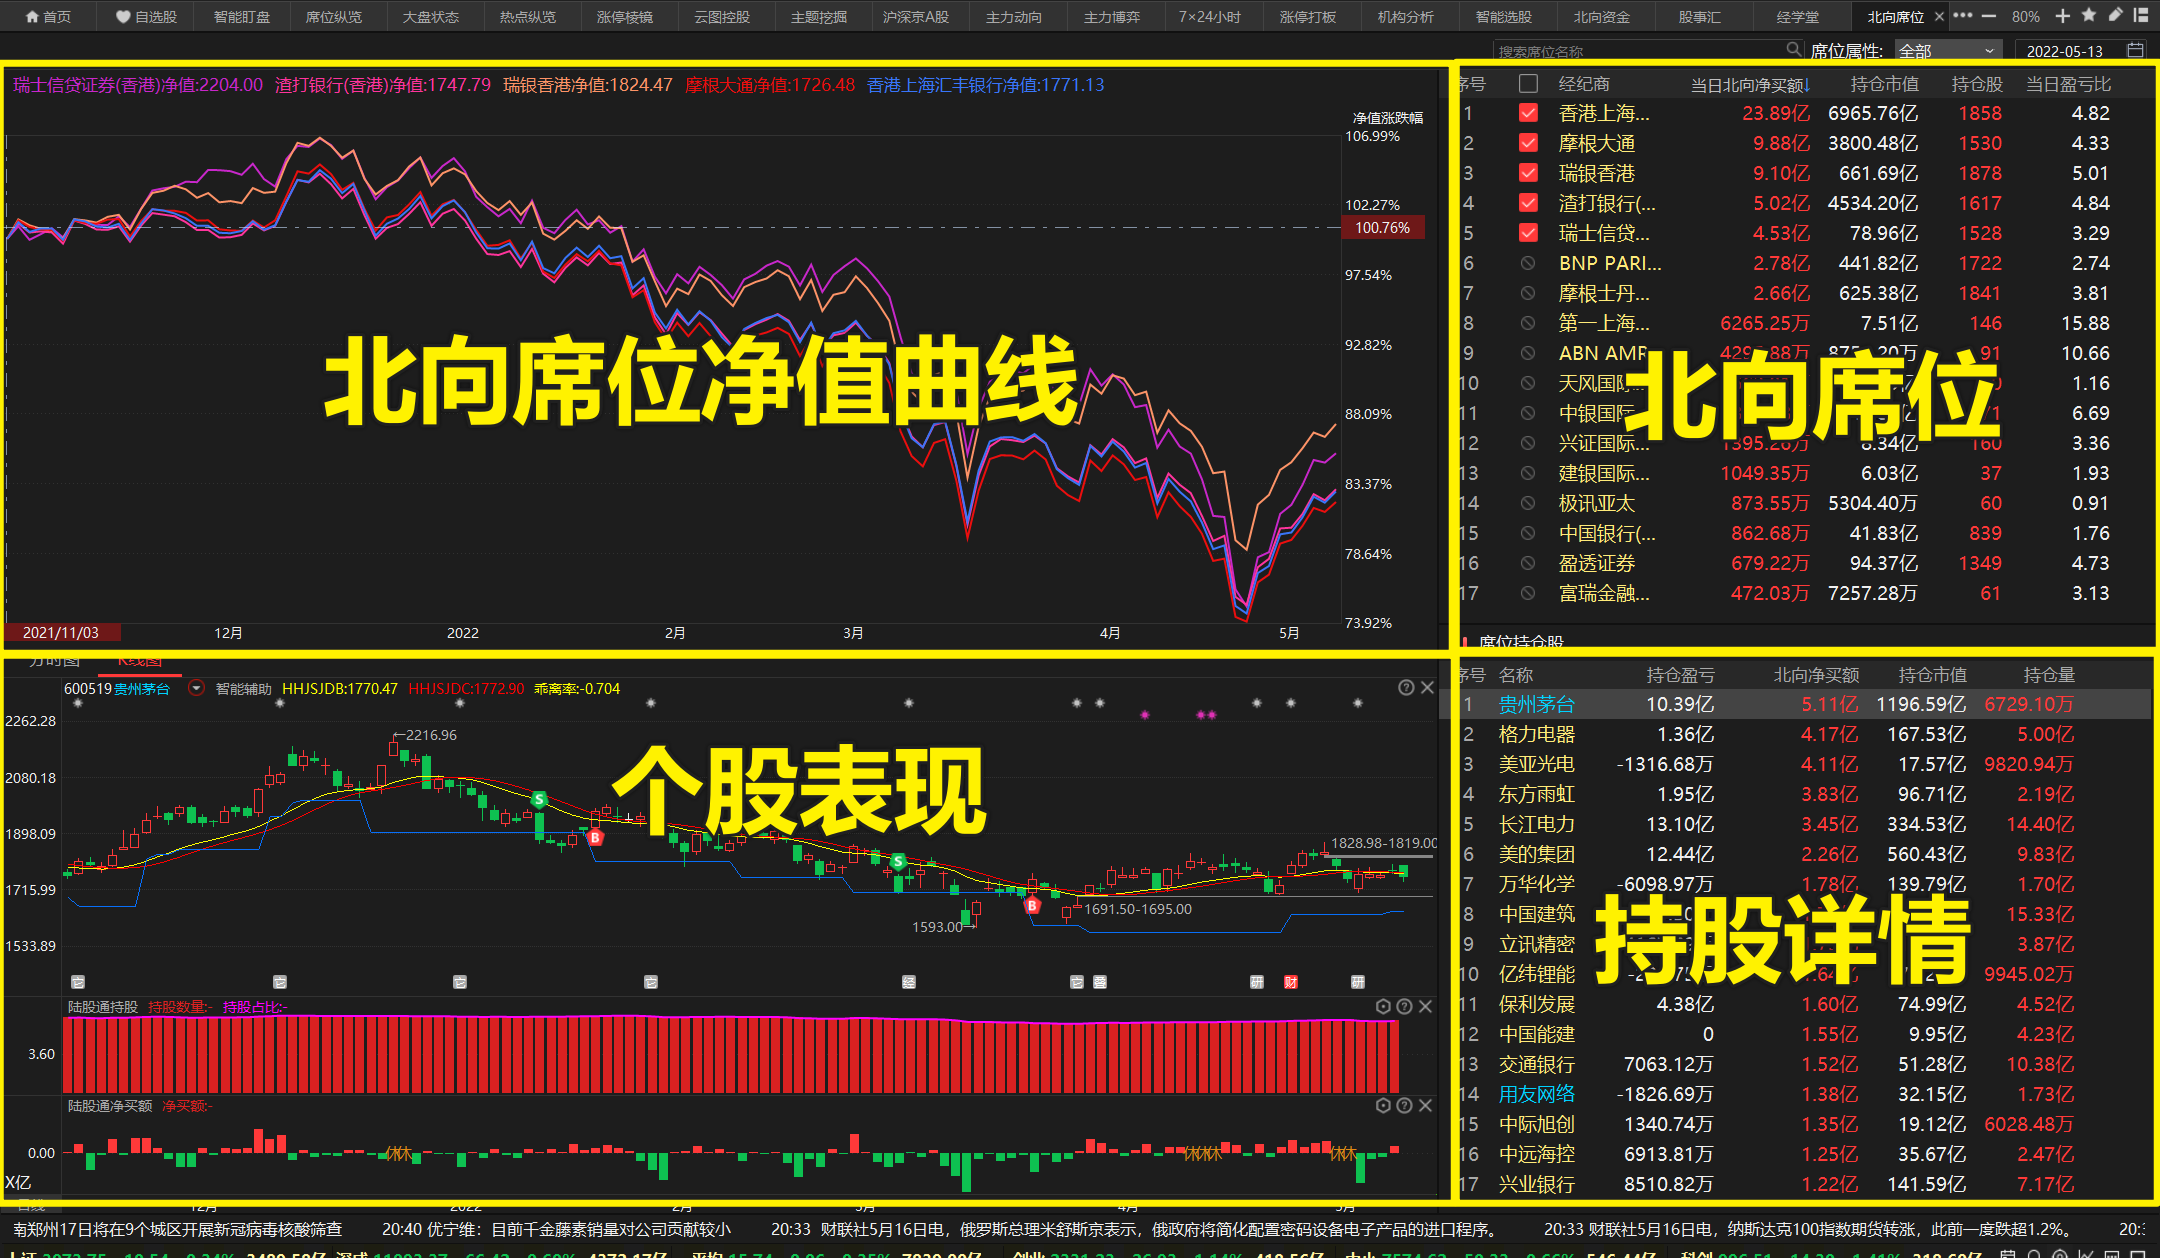Select the 第一上海 broker row

[1805, 323]
